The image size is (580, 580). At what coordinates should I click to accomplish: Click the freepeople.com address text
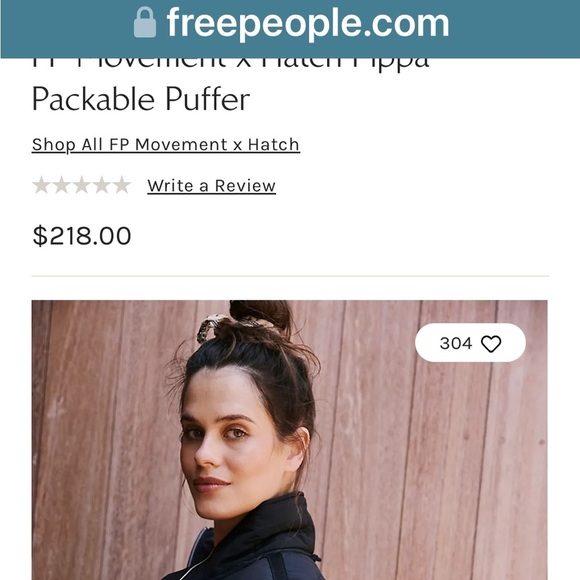click(308, 23)
